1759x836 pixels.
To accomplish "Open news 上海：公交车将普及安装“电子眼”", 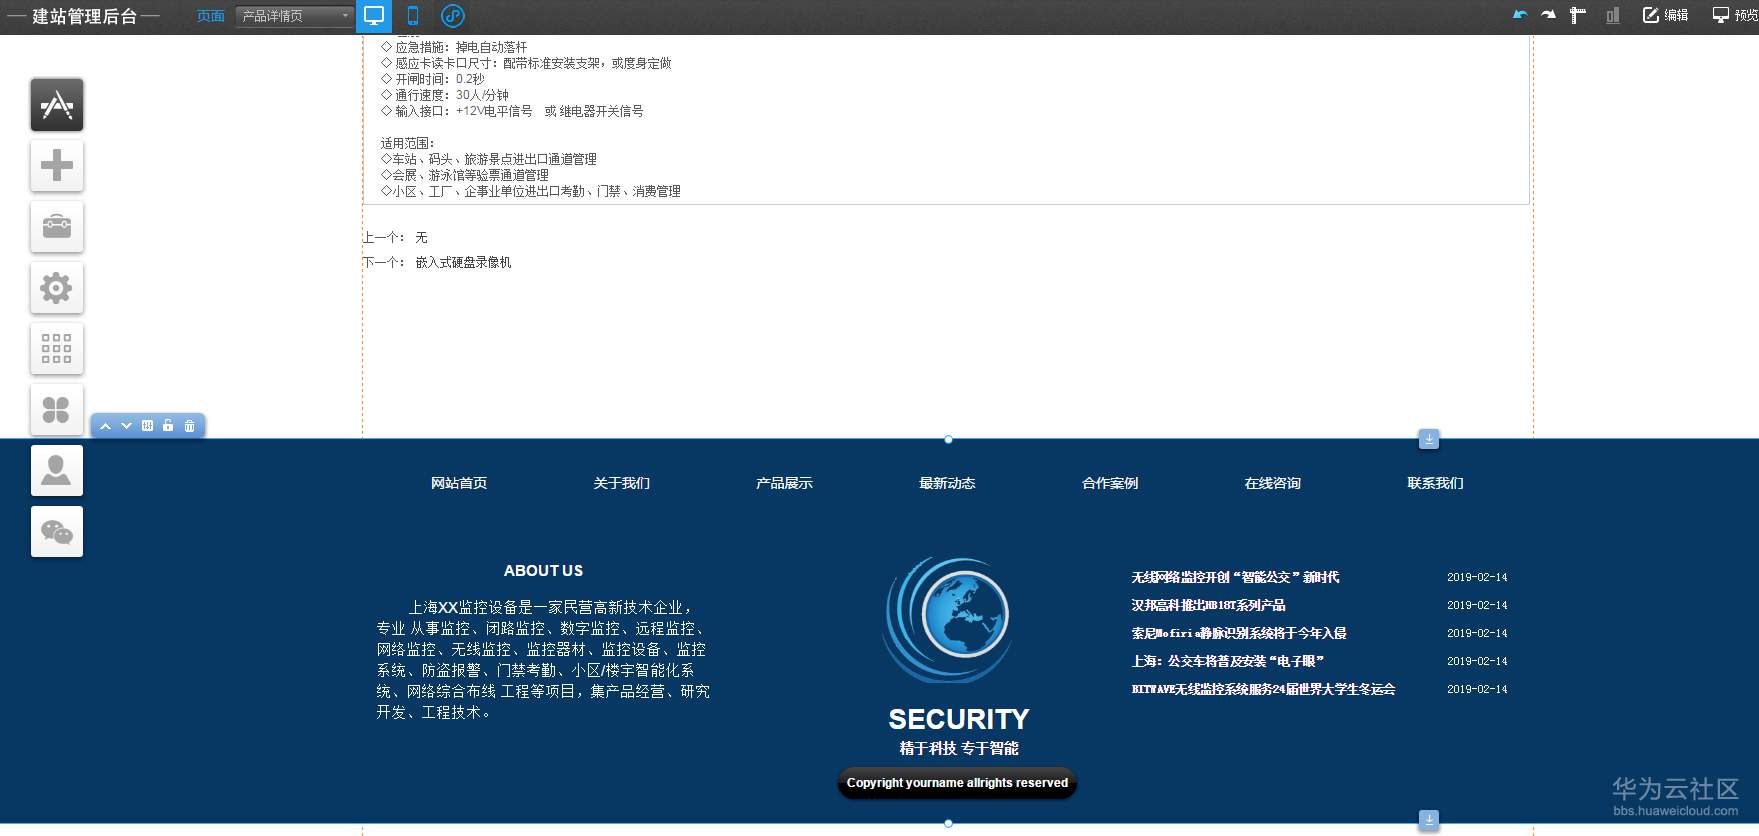I will pos(1228,661).
